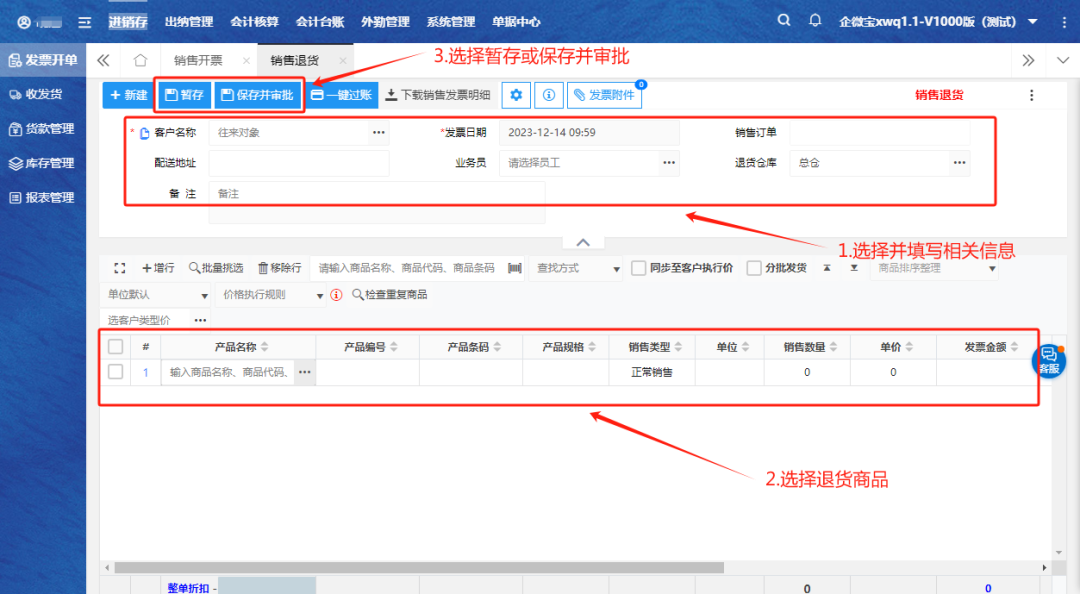Open the 价格执行规则 dropdown
The width and height of the screenshot is (1080, 594).
(271, 295)
